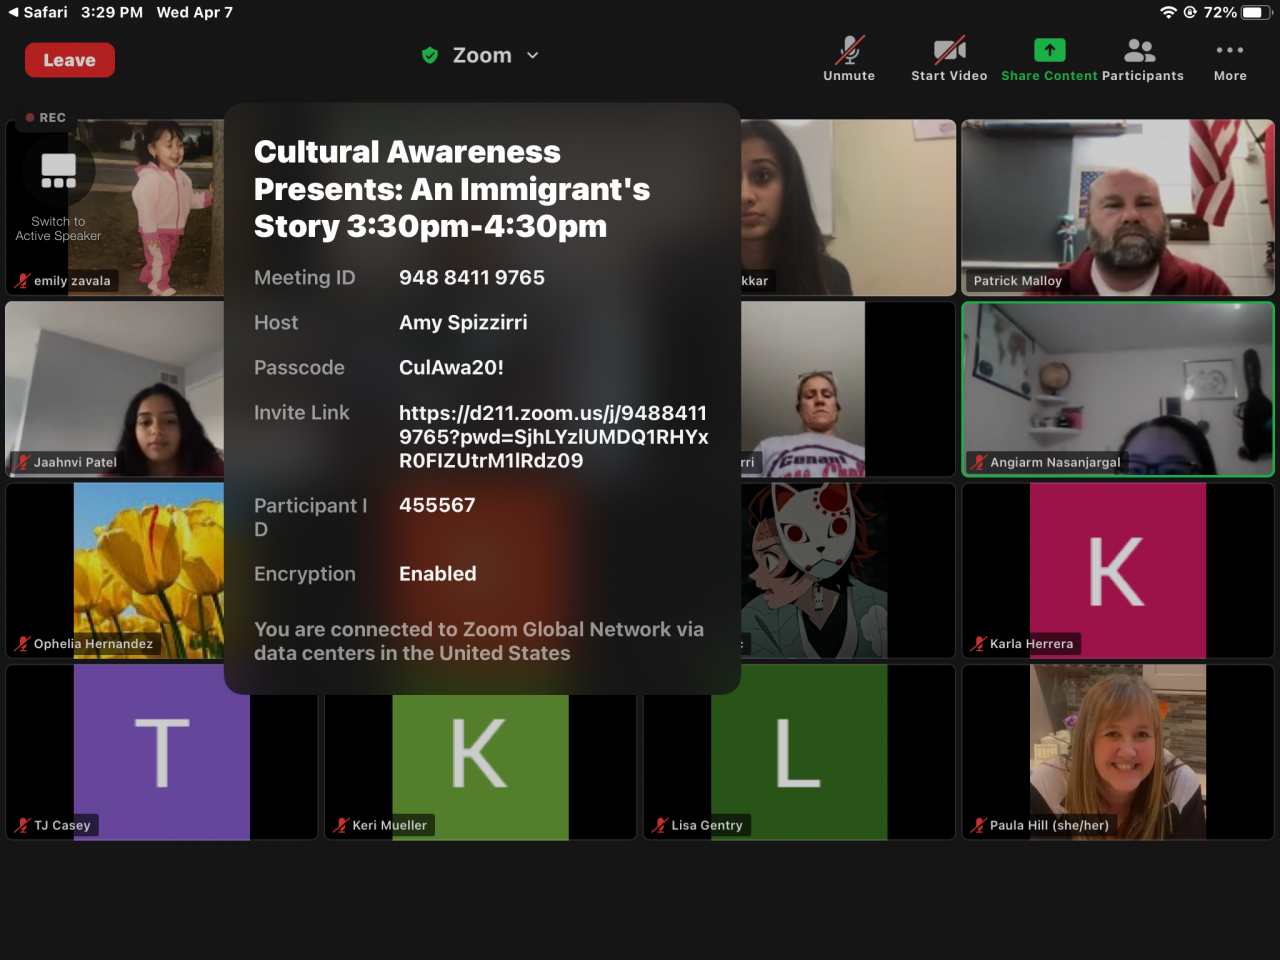Screen dimensions: 1280x960
Task: Tap the screen rotation lock status icon
Action: click(1190, 12)
